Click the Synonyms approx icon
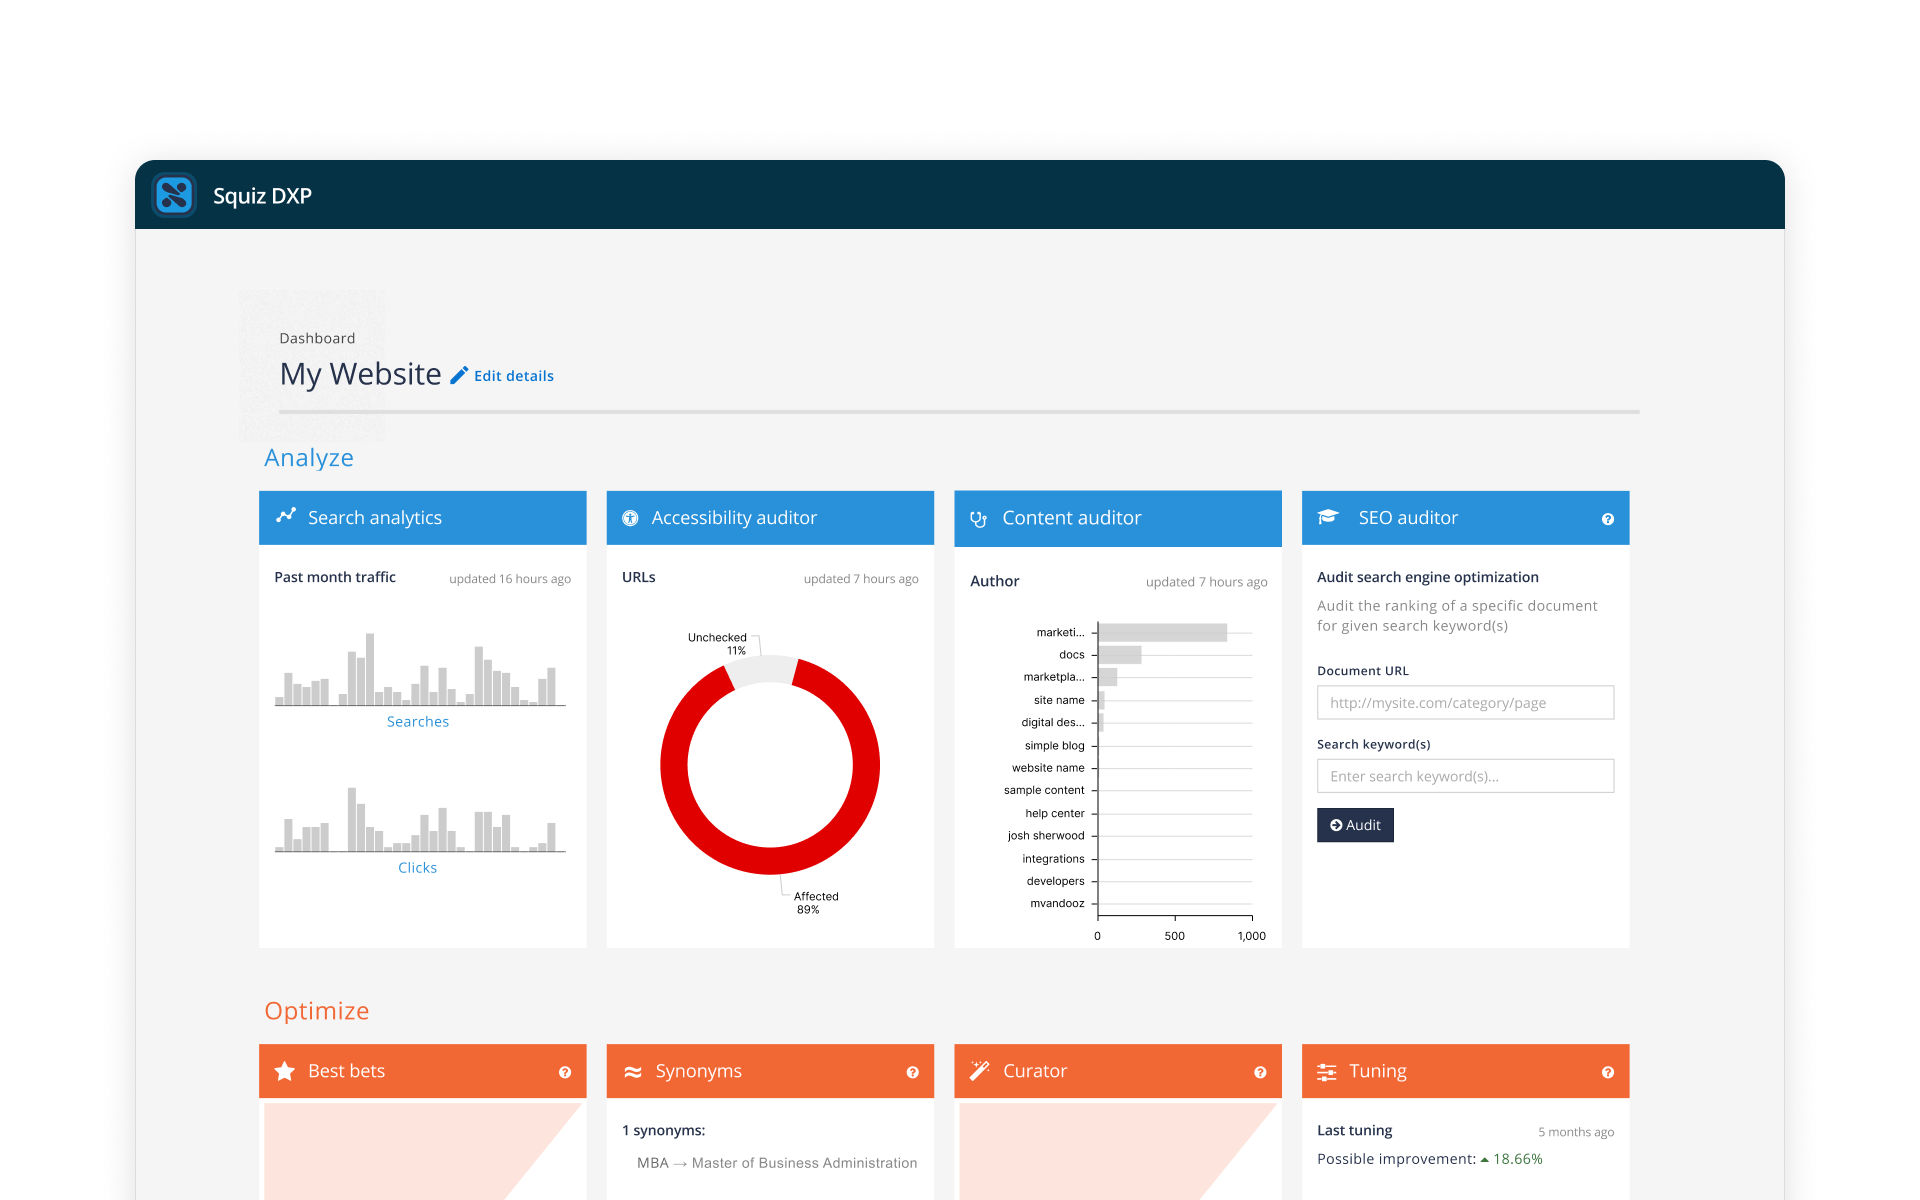Image resolution: width=1920 pixels, height=1200 pixels. point(632,1071)
